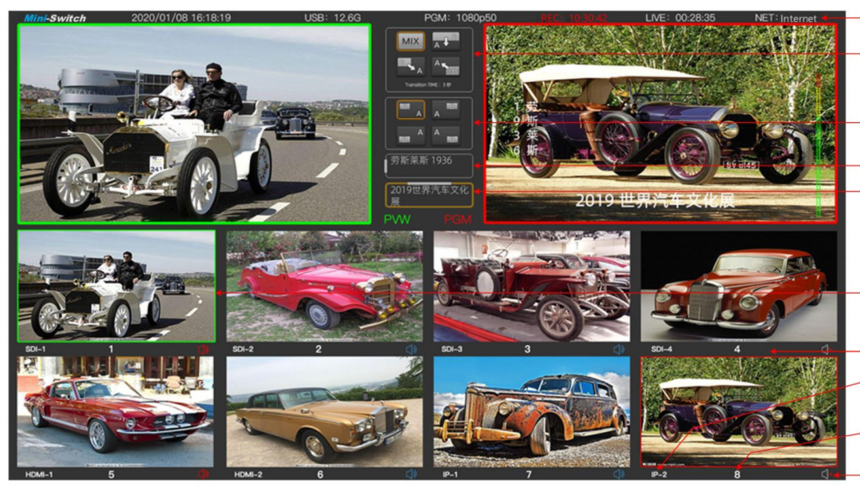
Task: Select the SDI-4 source thumbnail
Action: coord(739,286)
